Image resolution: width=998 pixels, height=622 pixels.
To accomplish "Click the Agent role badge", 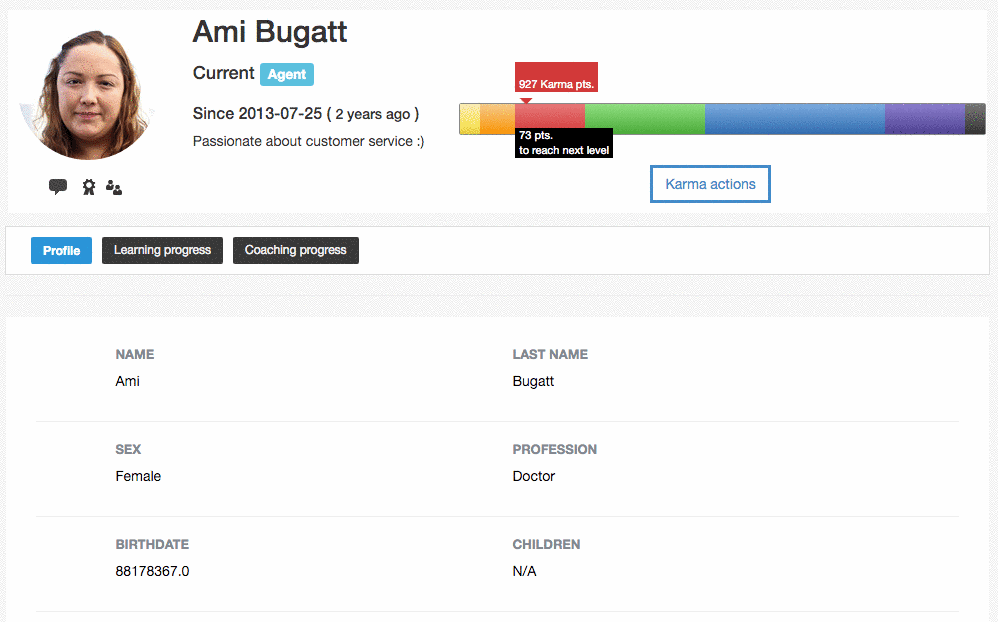I will (287, 74).
